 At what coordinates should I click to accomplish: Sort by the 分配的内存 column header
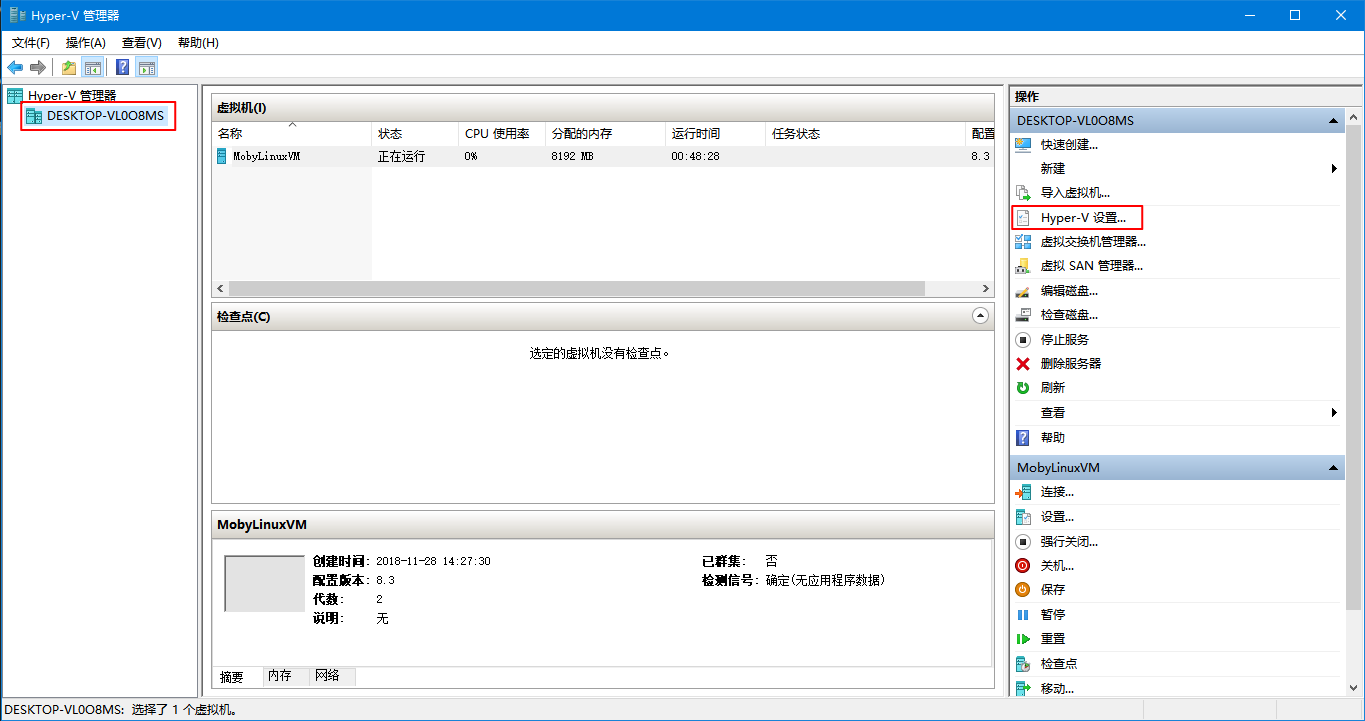point(605,133)
